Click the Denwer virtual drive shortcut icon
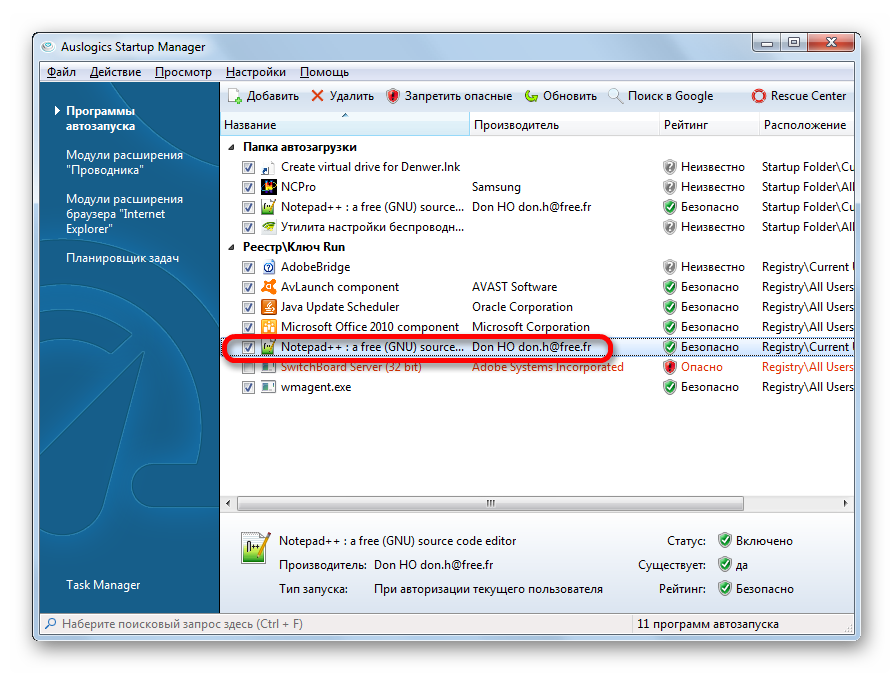 coord(269,167)
